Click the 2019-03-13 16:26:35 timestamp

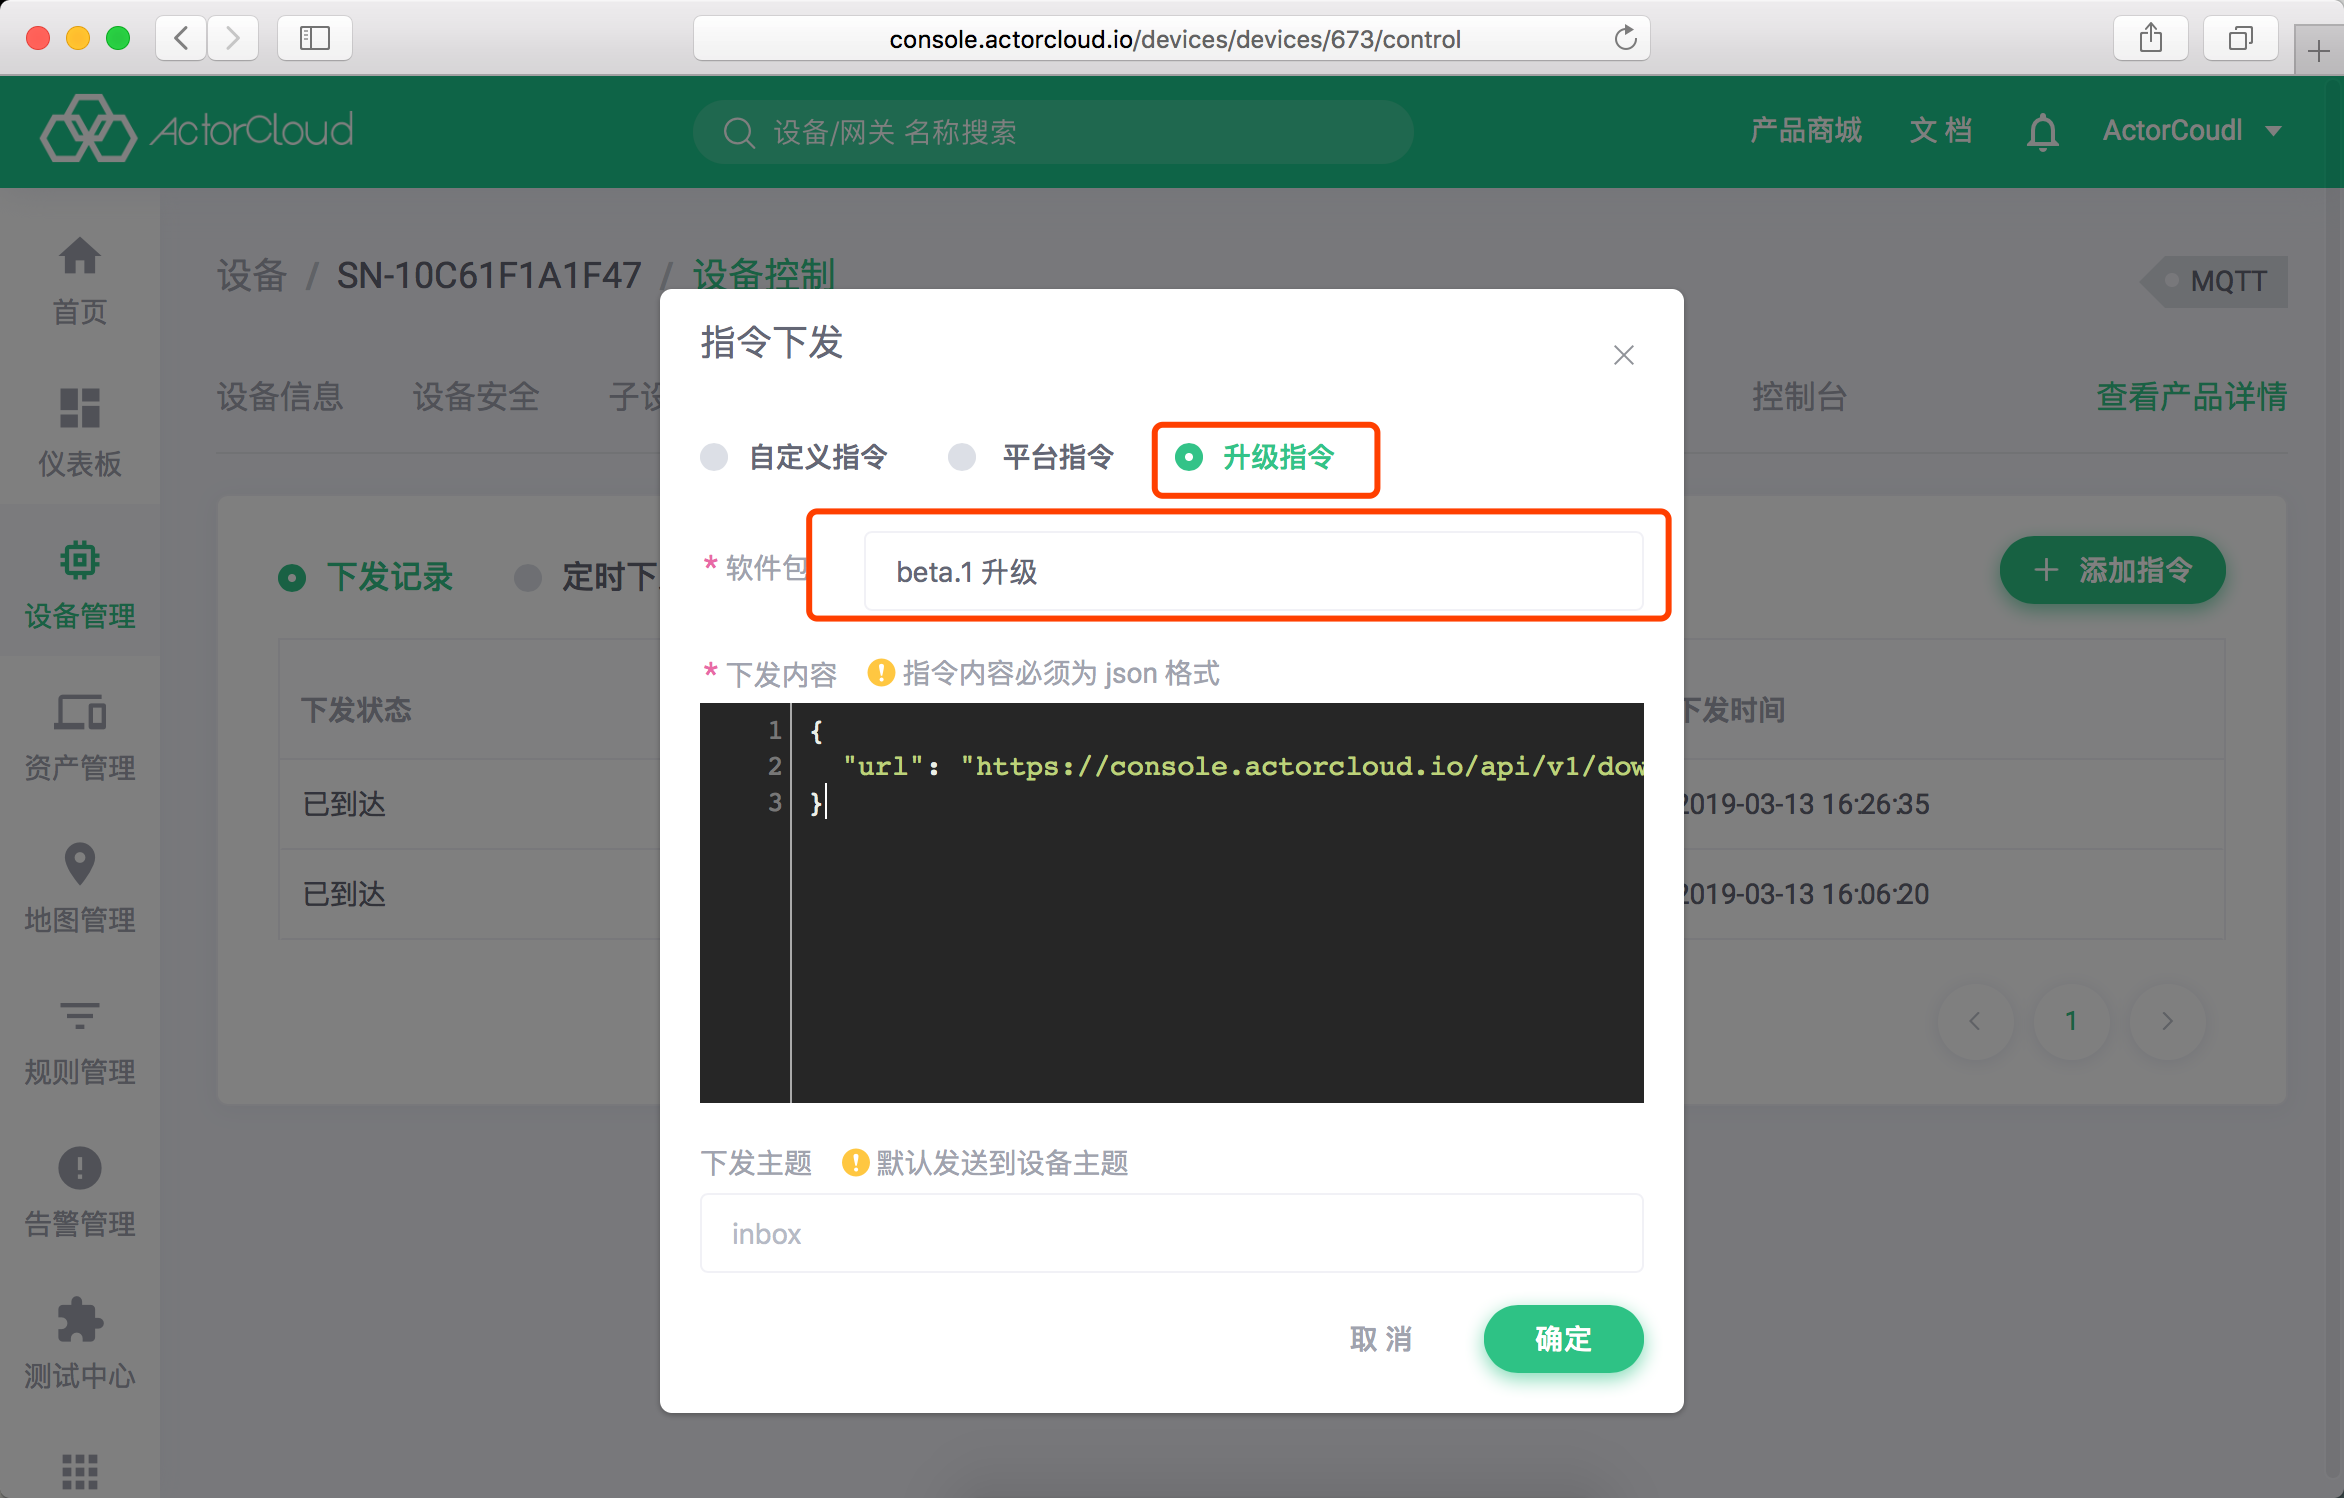tap(1802, 804)
